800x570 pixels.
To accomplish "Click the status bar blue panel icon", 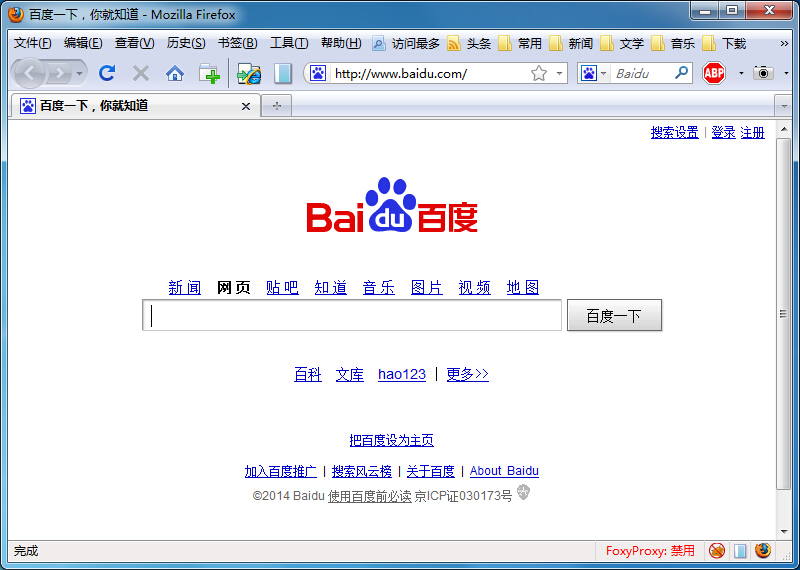I will click(740, 551).
